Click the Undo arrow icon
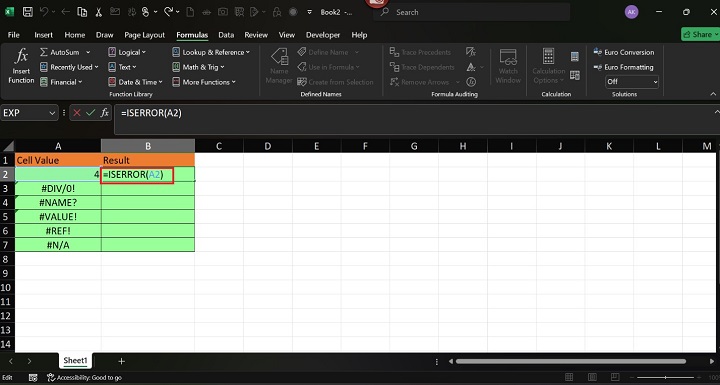This screenshot has height=385, width=720. click(x=45, y=12)
